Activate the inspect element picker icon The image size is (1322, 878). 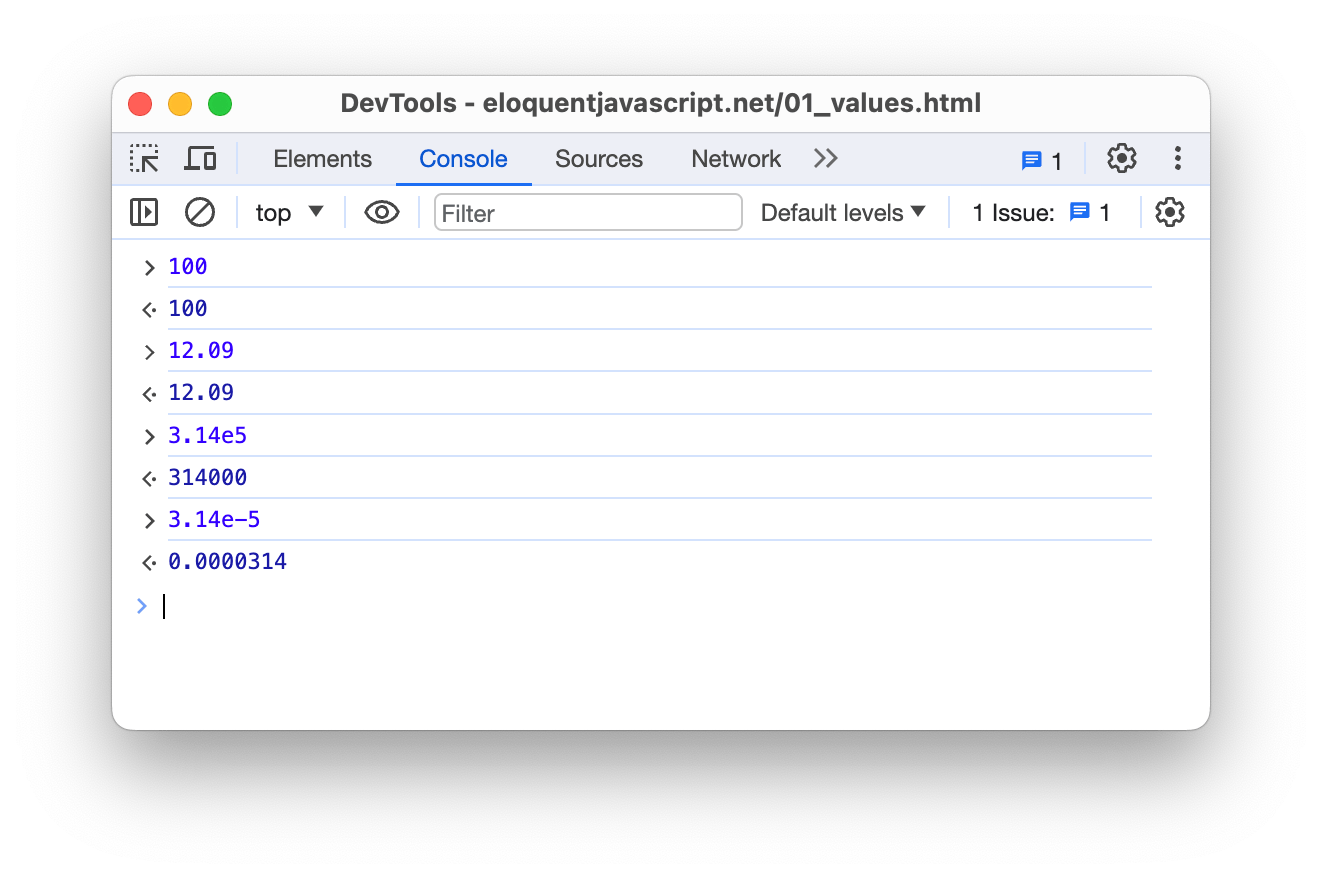coord(144,159)
